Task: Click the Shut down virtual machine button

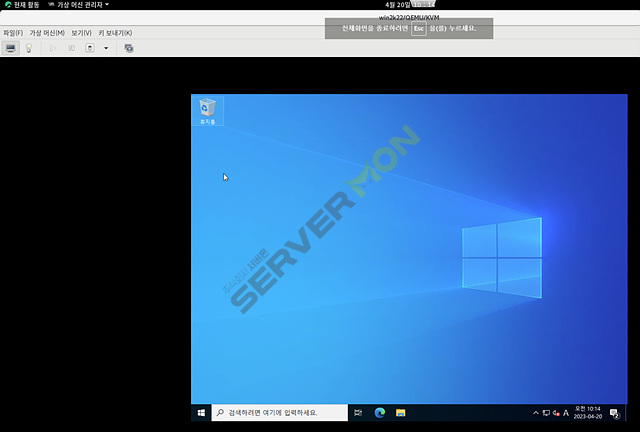Action: 90,48
